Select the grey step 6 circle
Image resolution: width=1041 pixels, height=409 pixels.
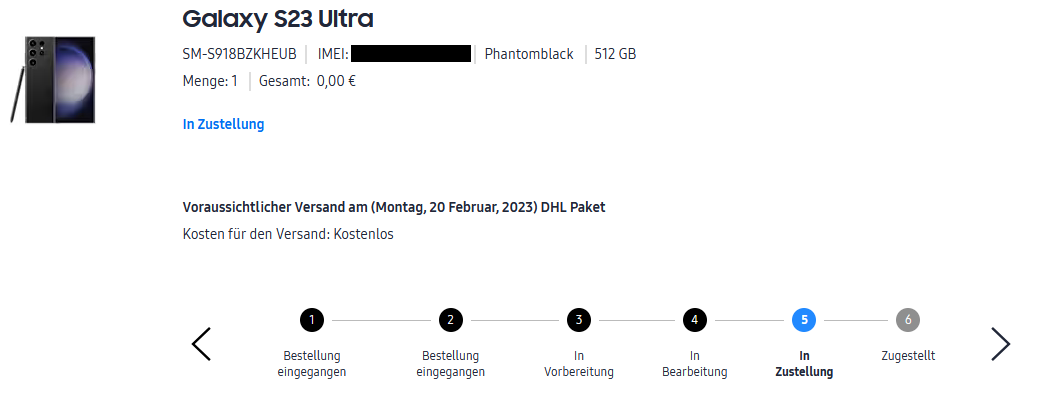(x=908, y=320)
